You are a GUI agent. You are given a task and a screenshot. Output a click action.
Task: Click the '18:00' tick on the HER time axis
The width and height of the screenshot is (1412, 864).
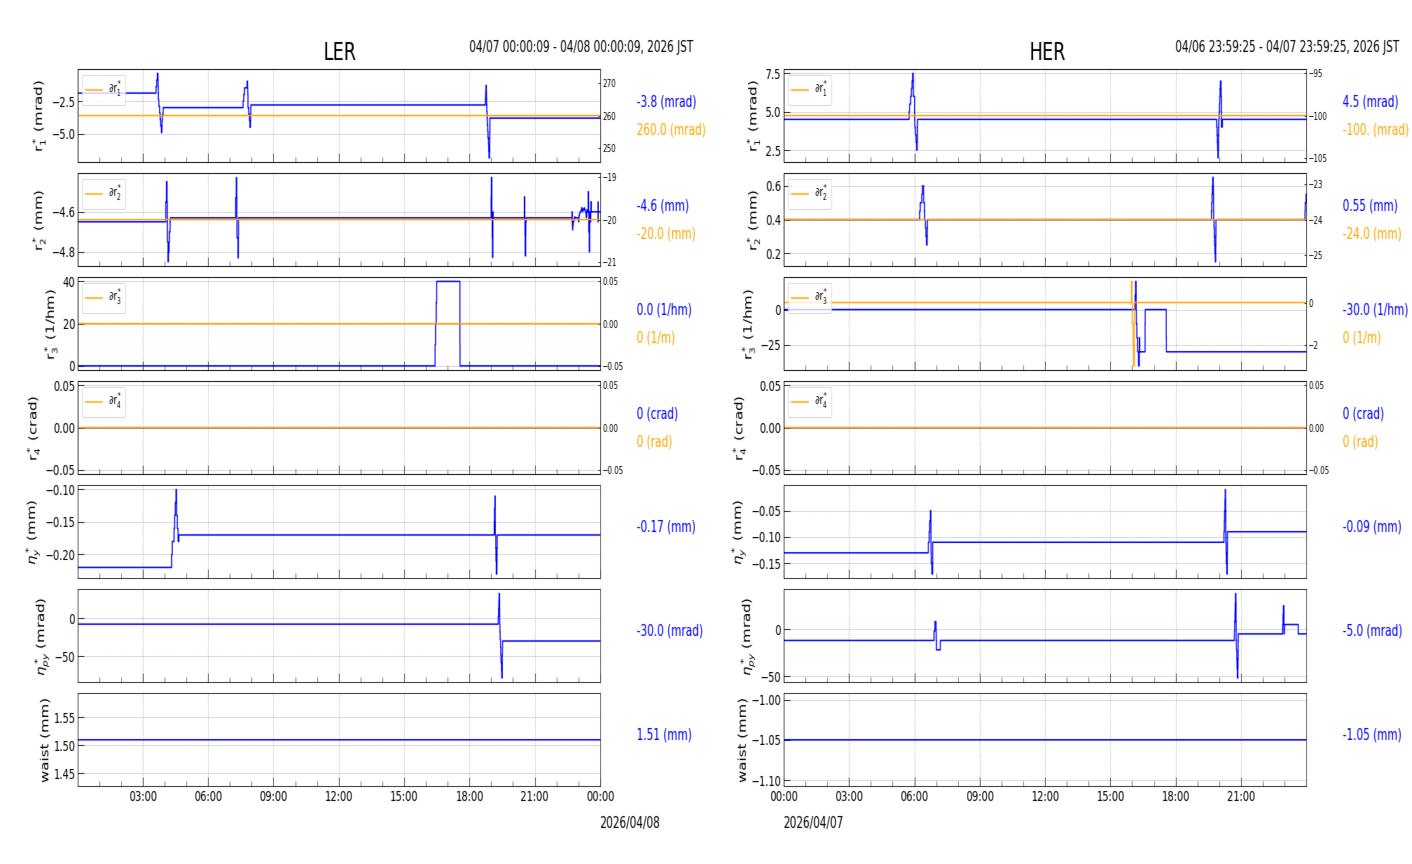(x=1176, y=797)
